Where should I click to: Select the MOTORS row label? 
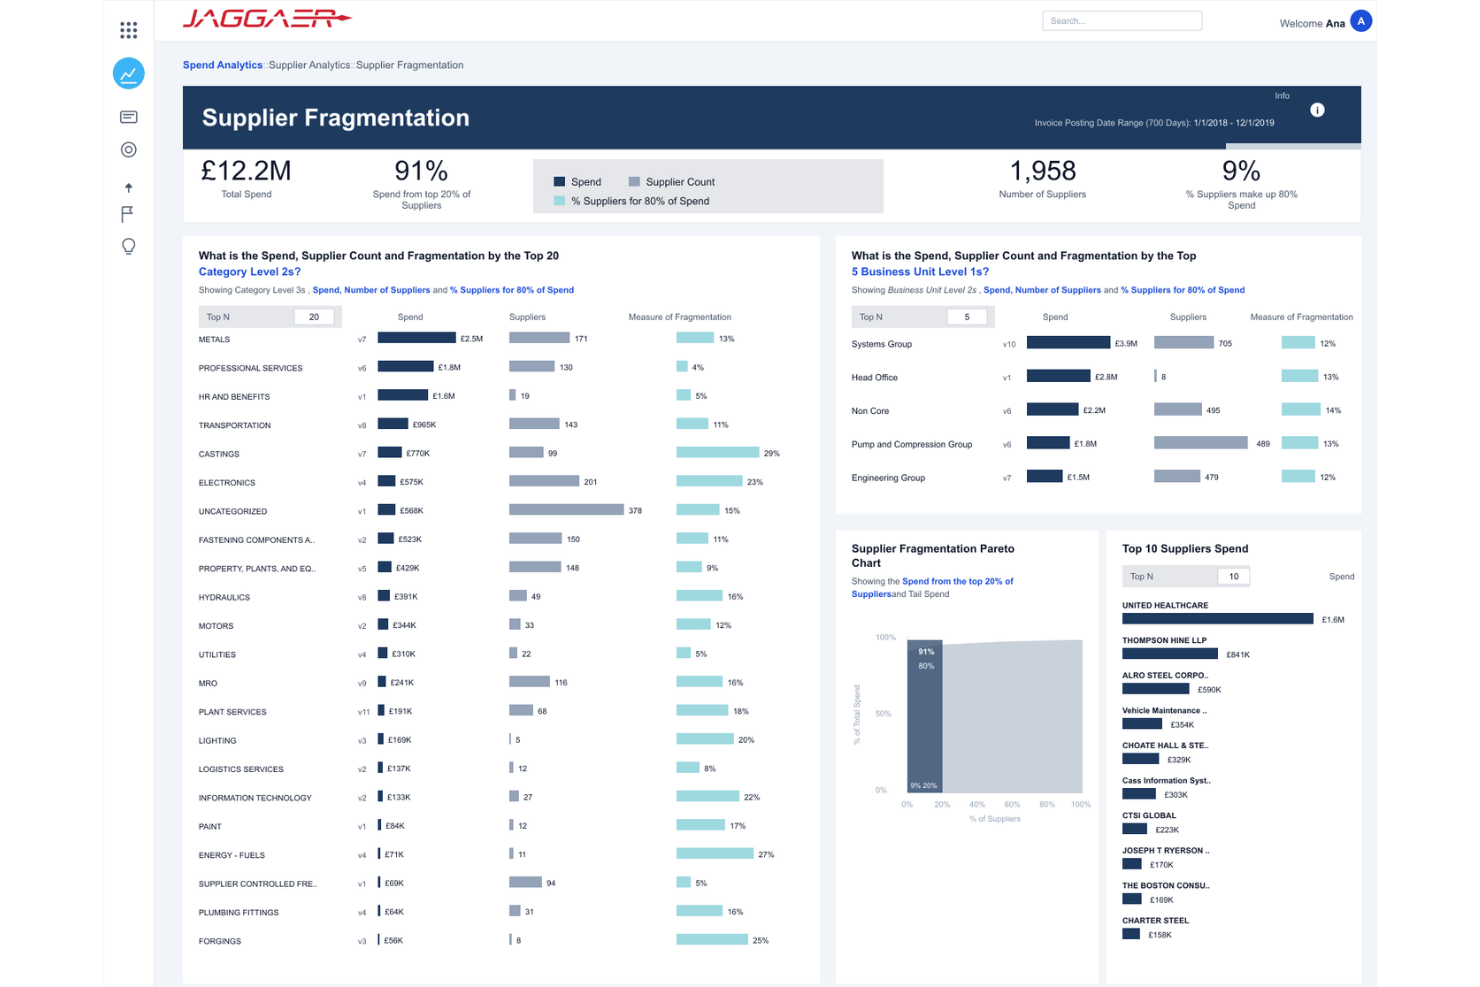coord(216,626)
